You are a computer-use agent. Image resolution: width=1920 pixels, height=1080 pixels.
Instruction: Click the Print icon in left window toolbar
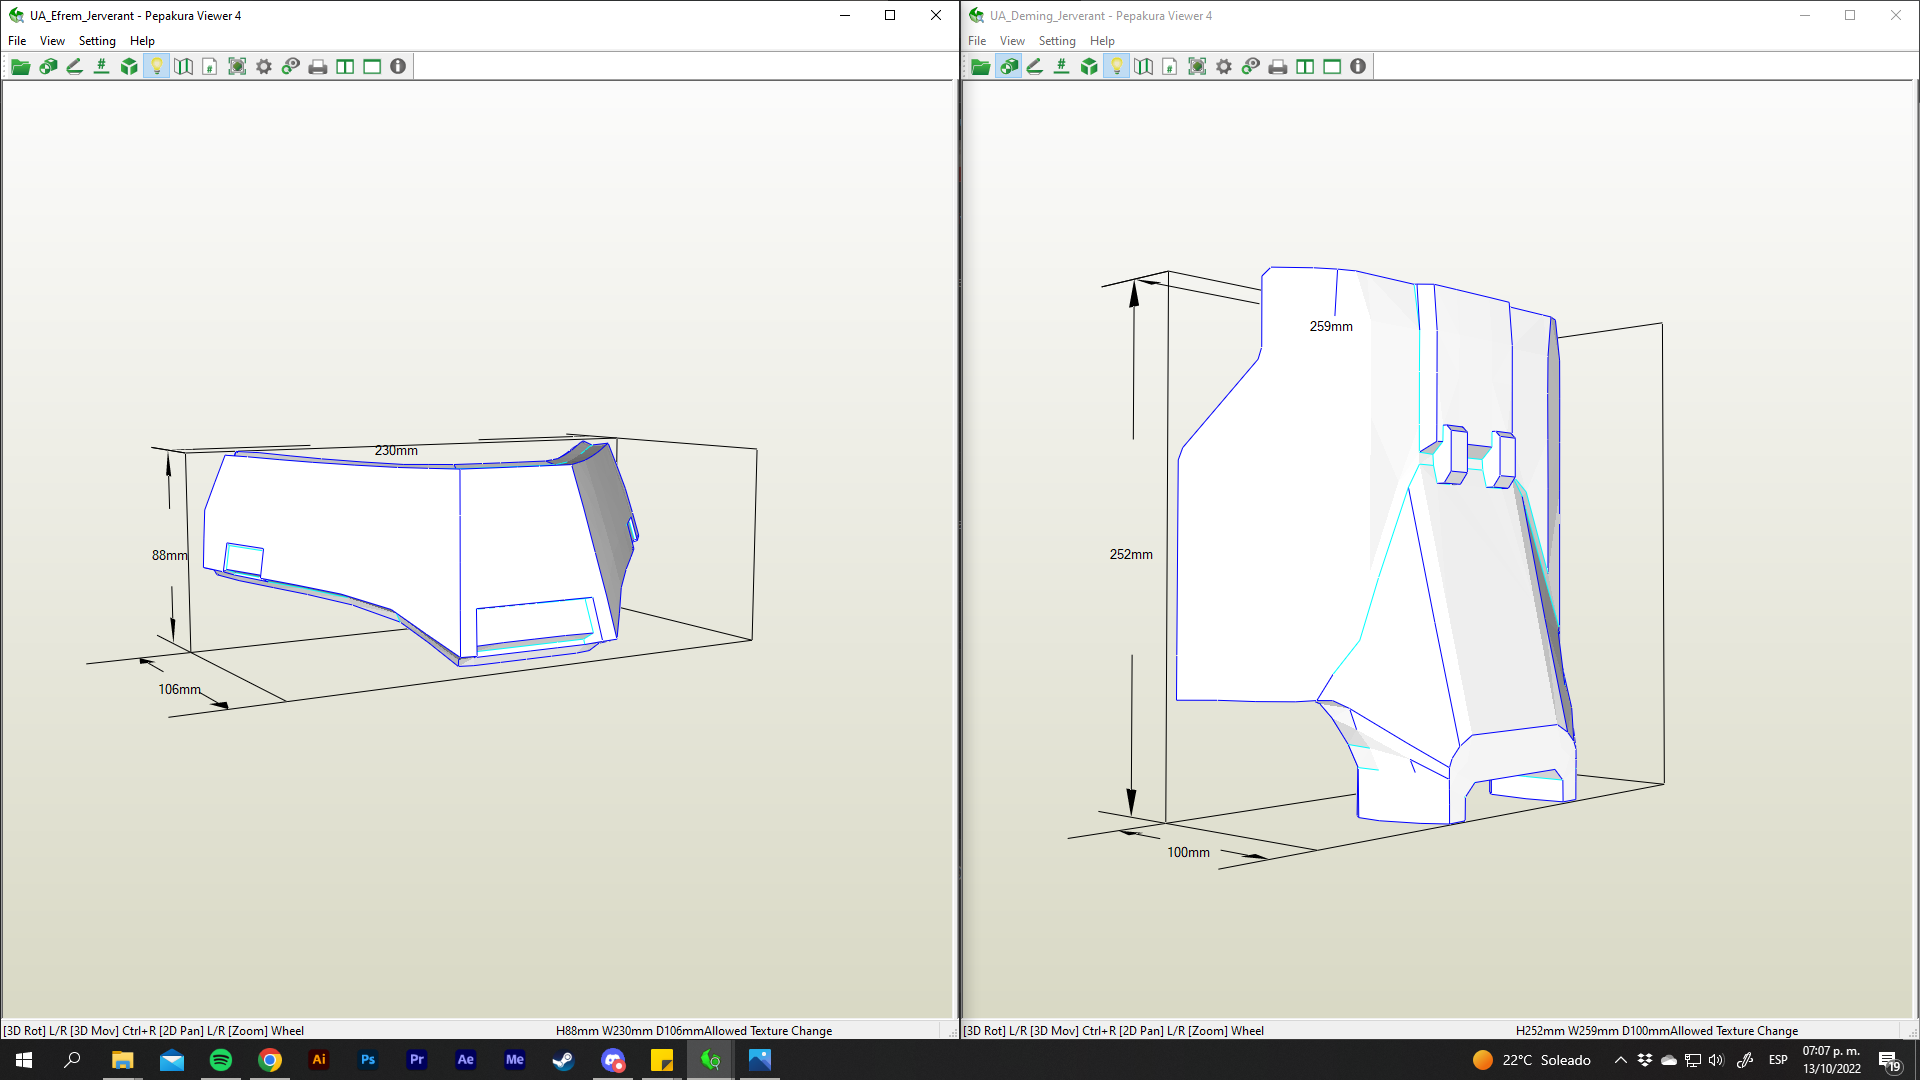pos(318,67)
